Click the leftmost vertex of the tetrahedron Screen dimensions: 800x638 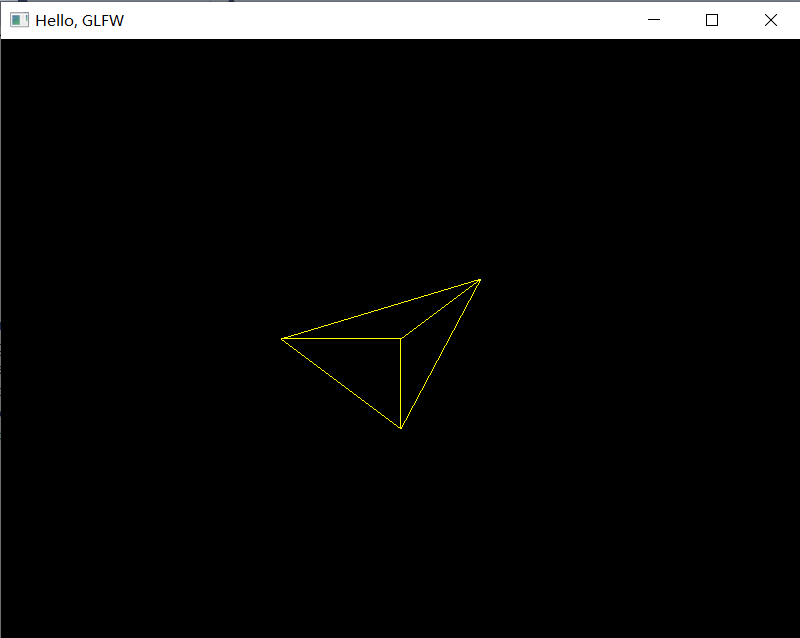pos(282,339)
